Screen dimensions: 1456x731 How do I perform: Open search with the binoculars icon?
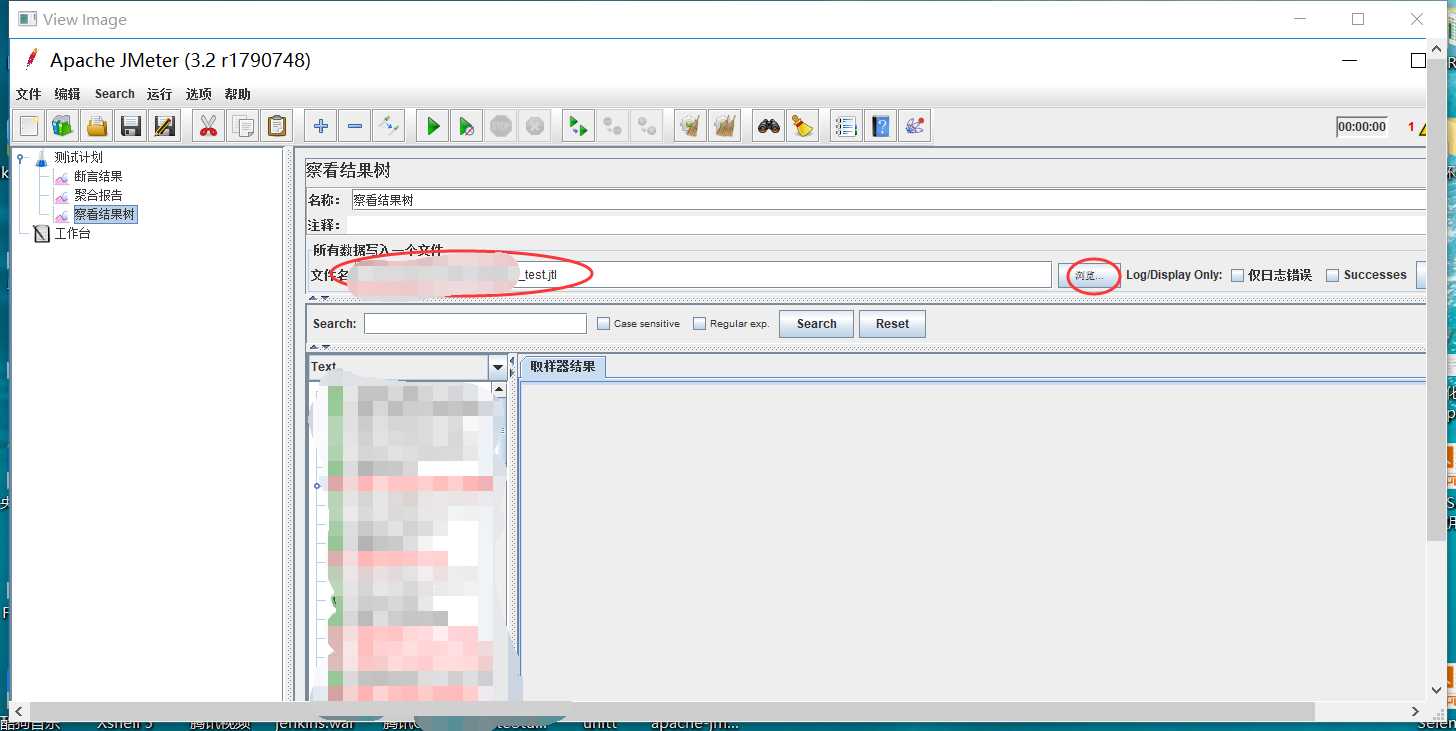pos(768,126)
